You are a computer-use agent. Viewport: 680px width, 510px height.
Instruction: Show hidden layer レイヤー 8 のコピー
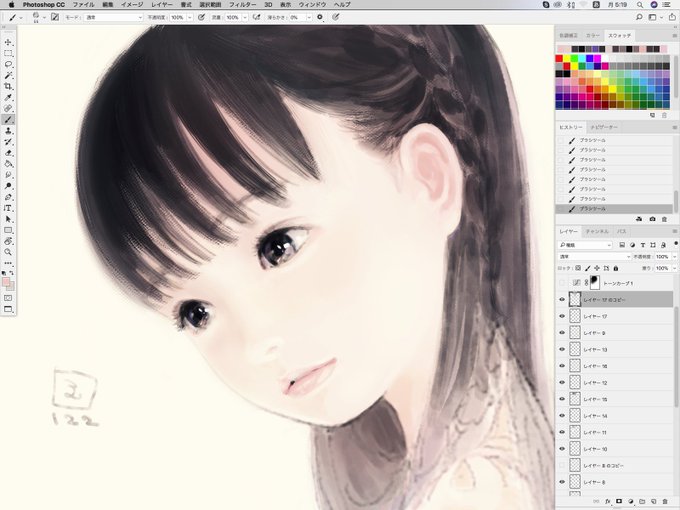[x=562, y=465]
